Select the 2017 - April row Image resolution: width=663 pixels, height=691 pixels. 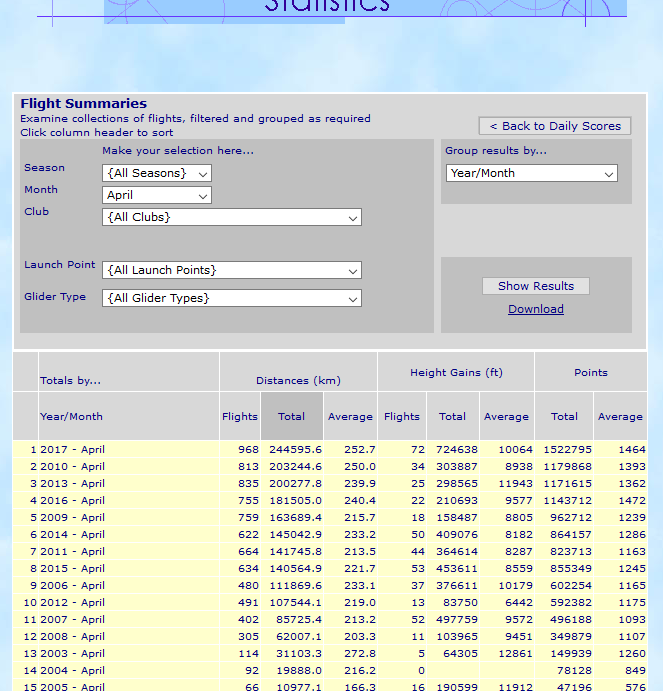(72, 450)
